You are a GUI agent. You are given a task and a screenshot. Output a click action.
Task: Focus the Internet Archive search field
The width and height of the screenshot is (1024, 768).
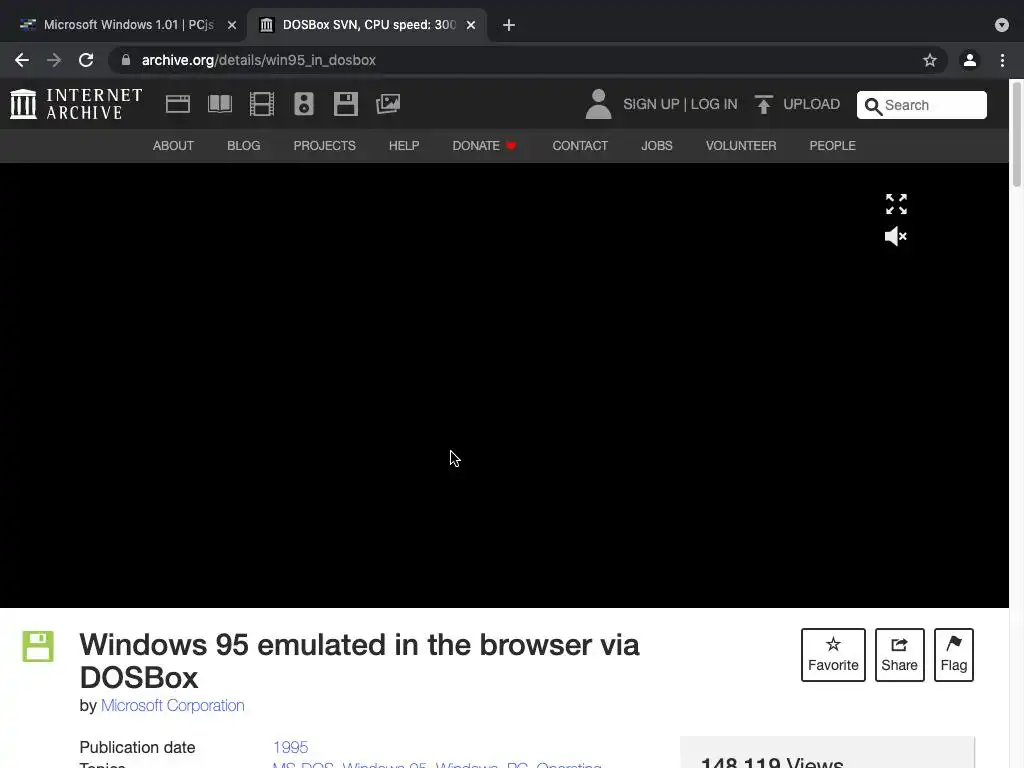click(921, 105)
